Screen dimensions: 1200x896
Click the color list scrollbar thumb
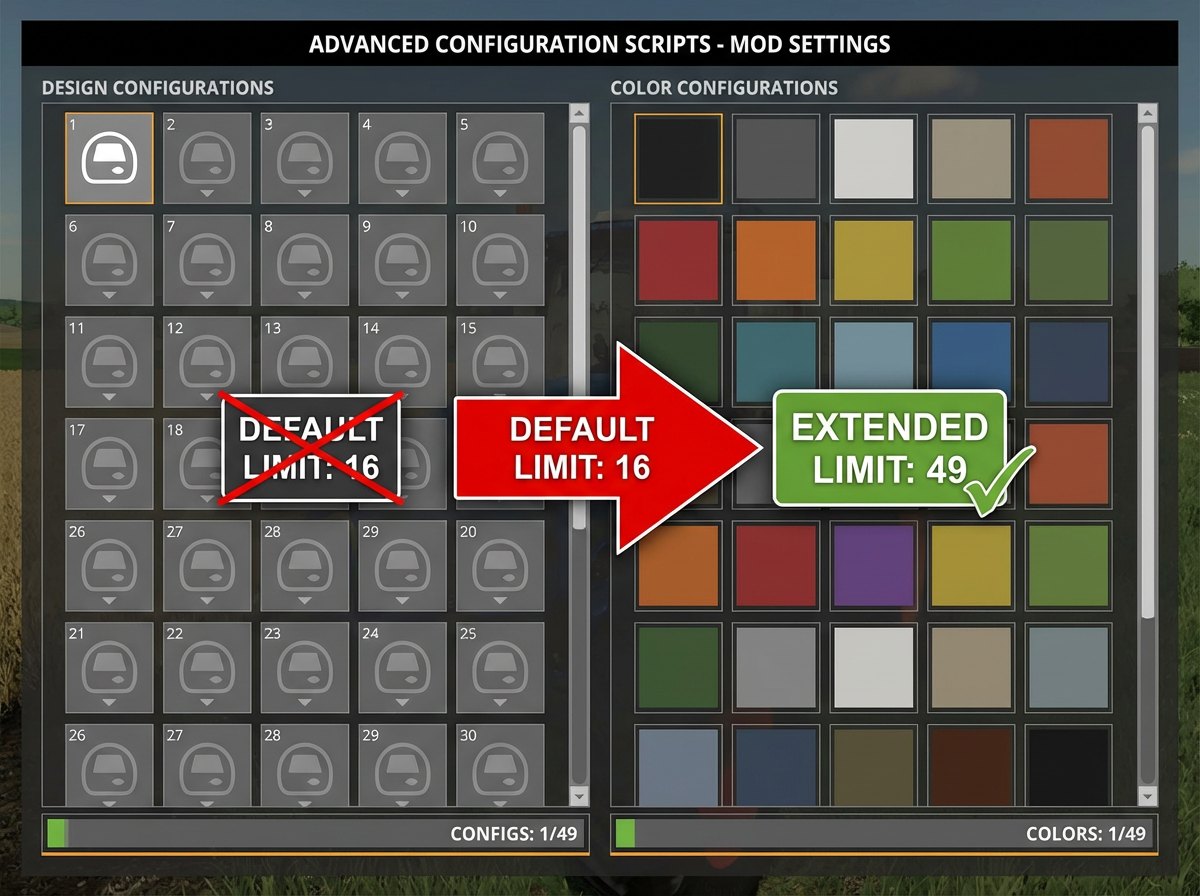(x=1148, y=370)
